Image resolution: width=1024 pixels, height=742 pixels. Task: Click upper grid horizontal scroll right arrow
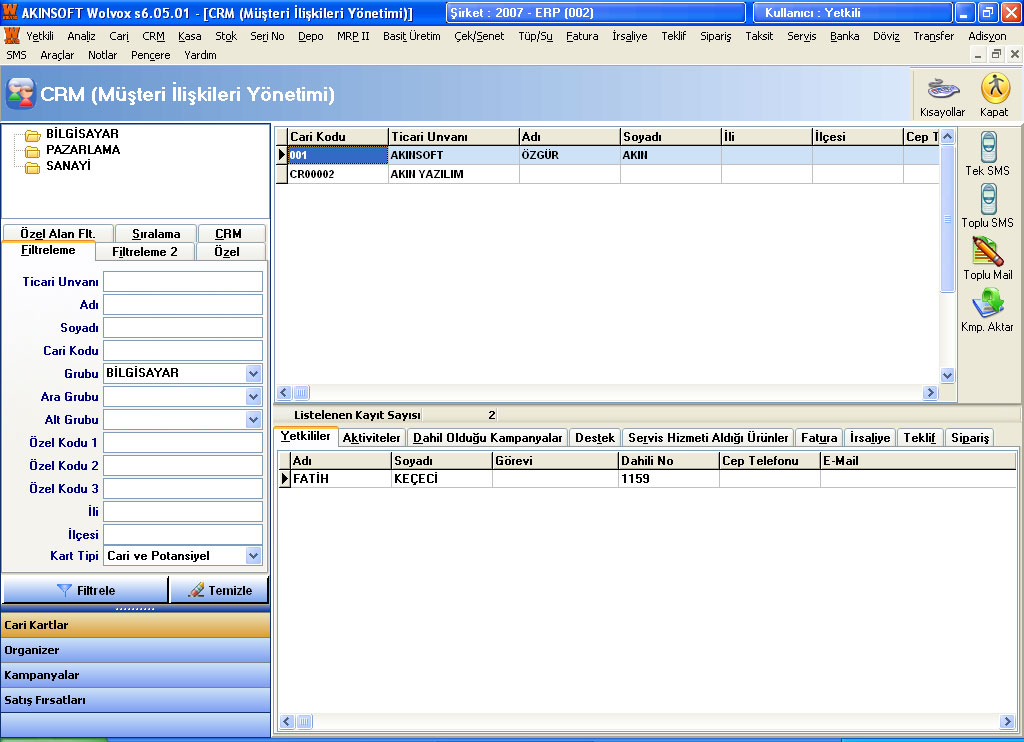931,393
